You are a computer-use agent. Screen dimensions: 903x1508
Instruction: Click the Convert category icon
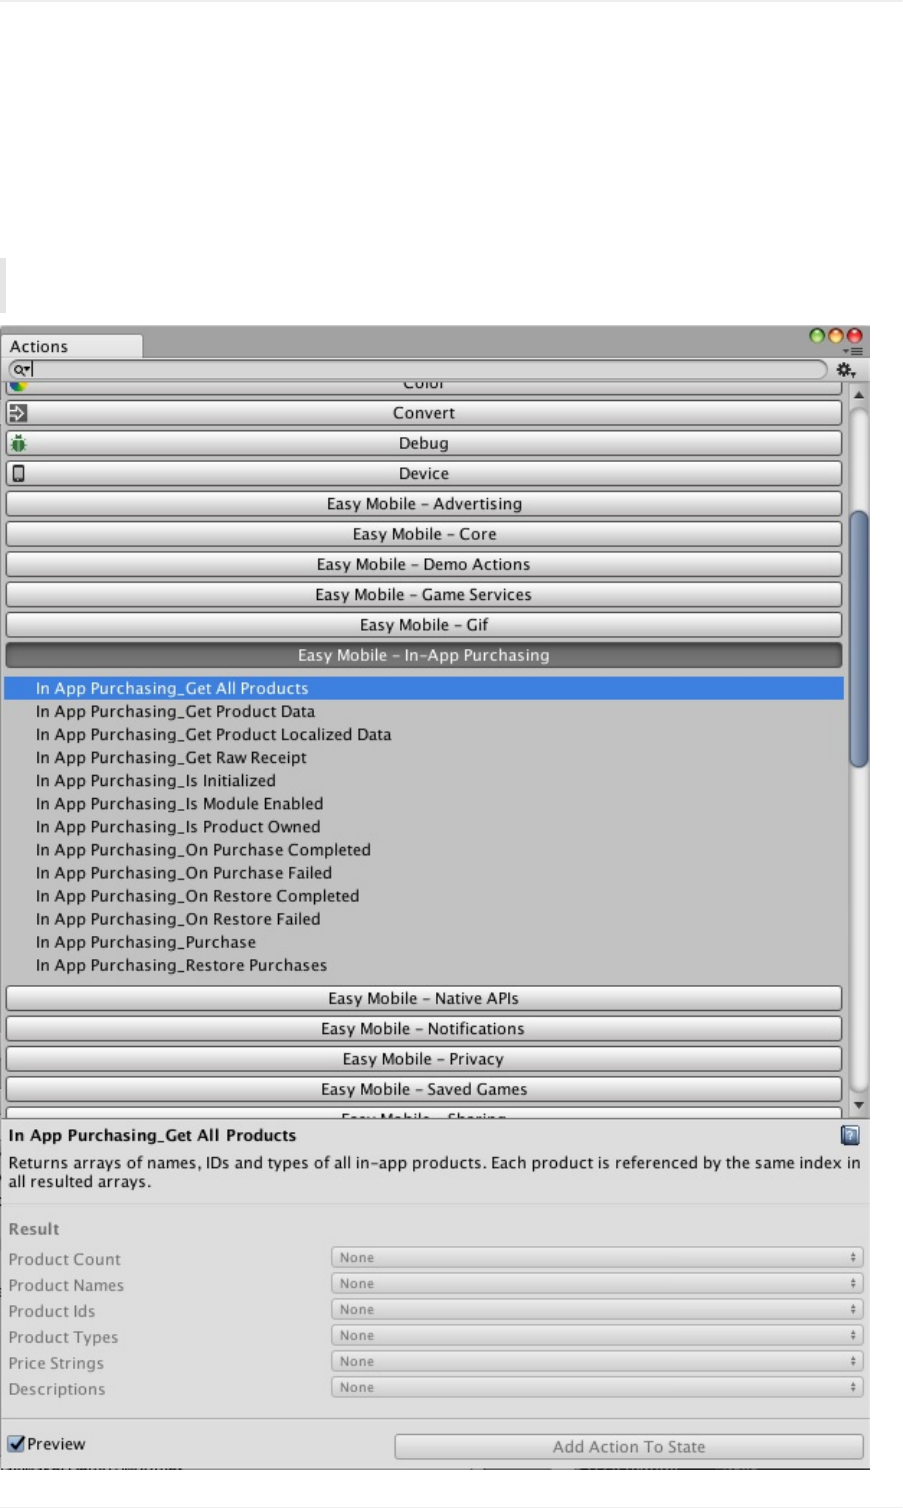tap(17, 412)
